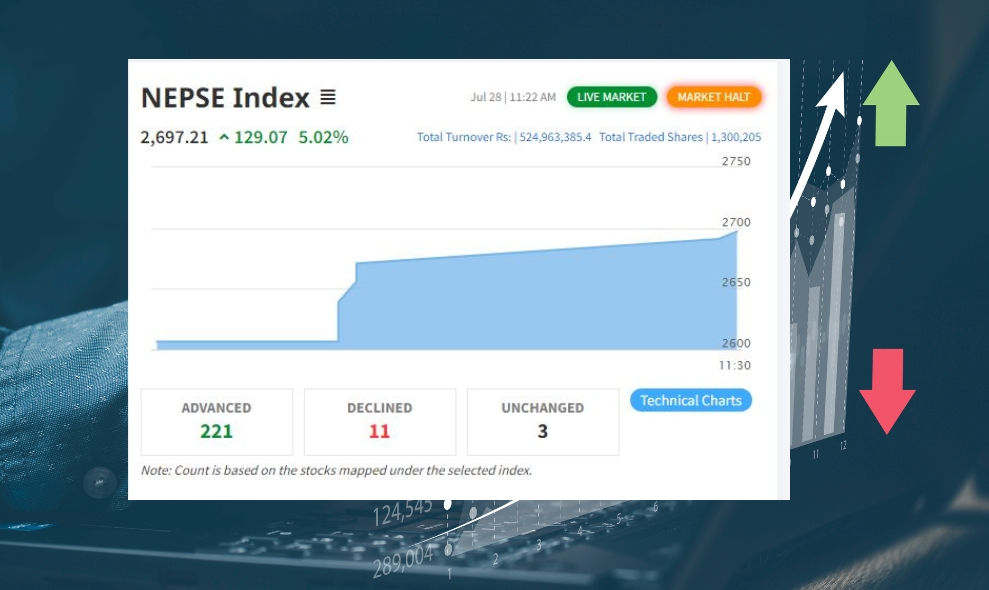Click the large green up arrow
This screenshot has width=989, height=590.
point(890,103)
